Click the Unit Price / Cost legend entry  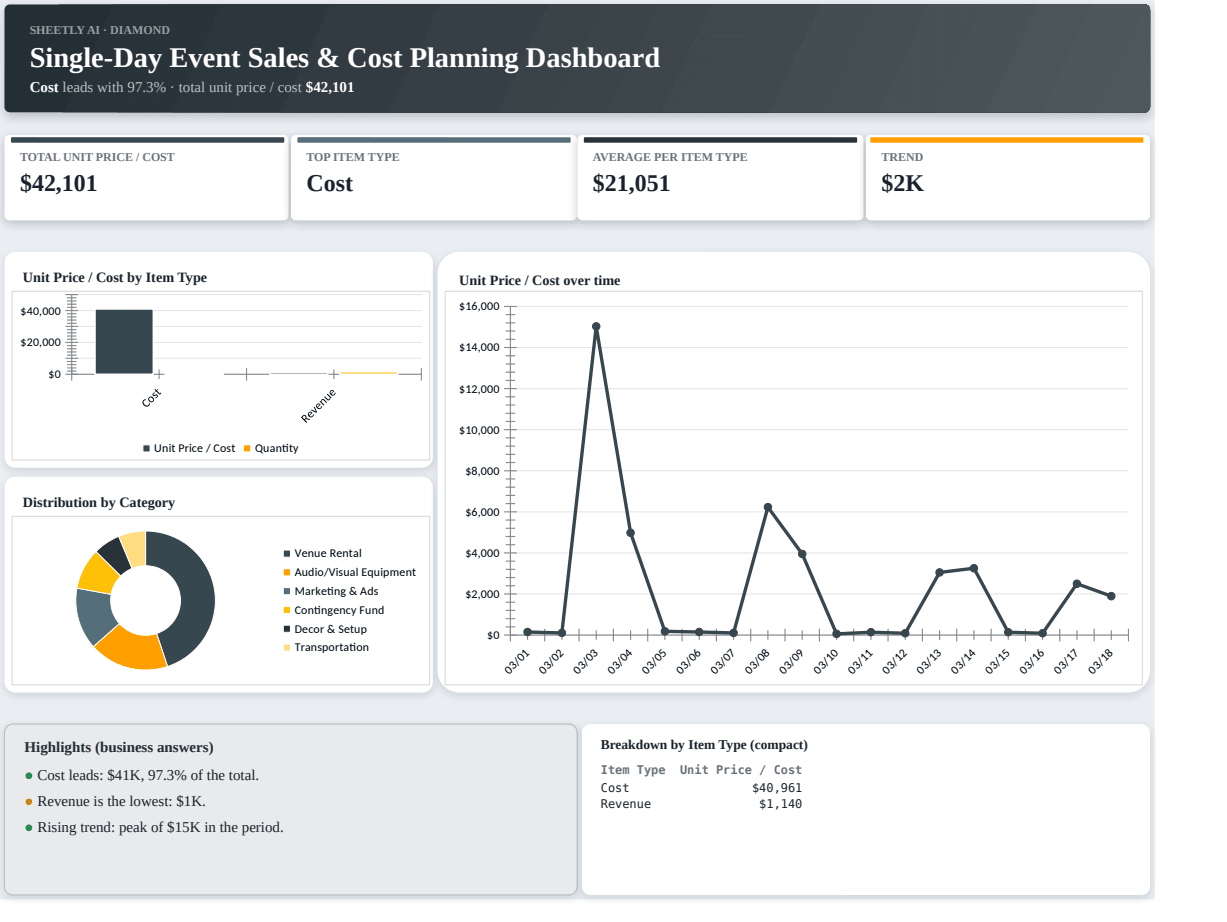click(x=189, y=448)
